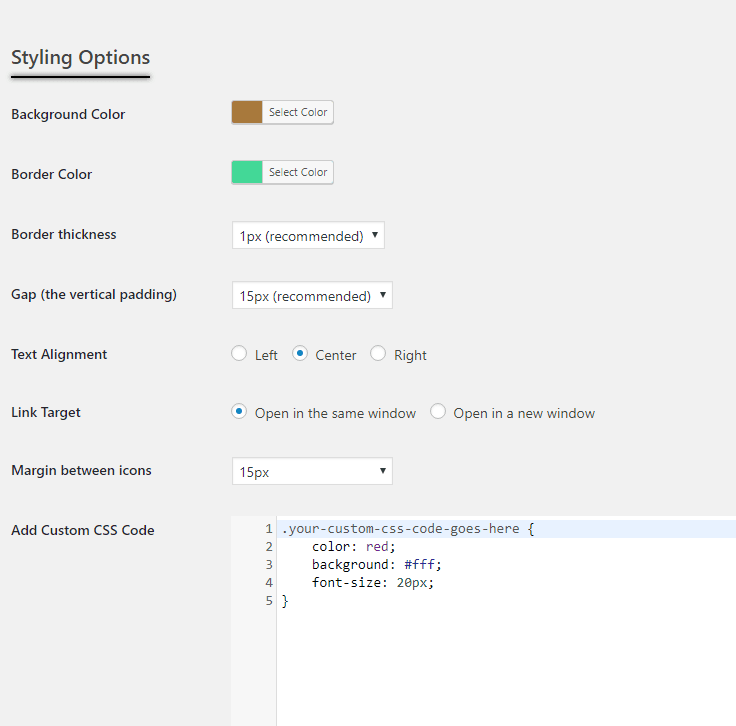
Task: Click the 'color: red;' line in editor
Action: (x=353, y=547)
